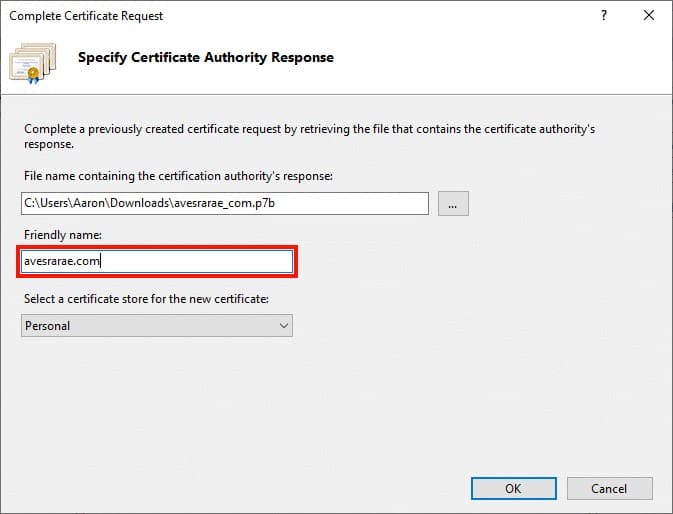Open the file browser with the ellipsis button
Viewport: 673px width, 514px height.
coord(452,203)
